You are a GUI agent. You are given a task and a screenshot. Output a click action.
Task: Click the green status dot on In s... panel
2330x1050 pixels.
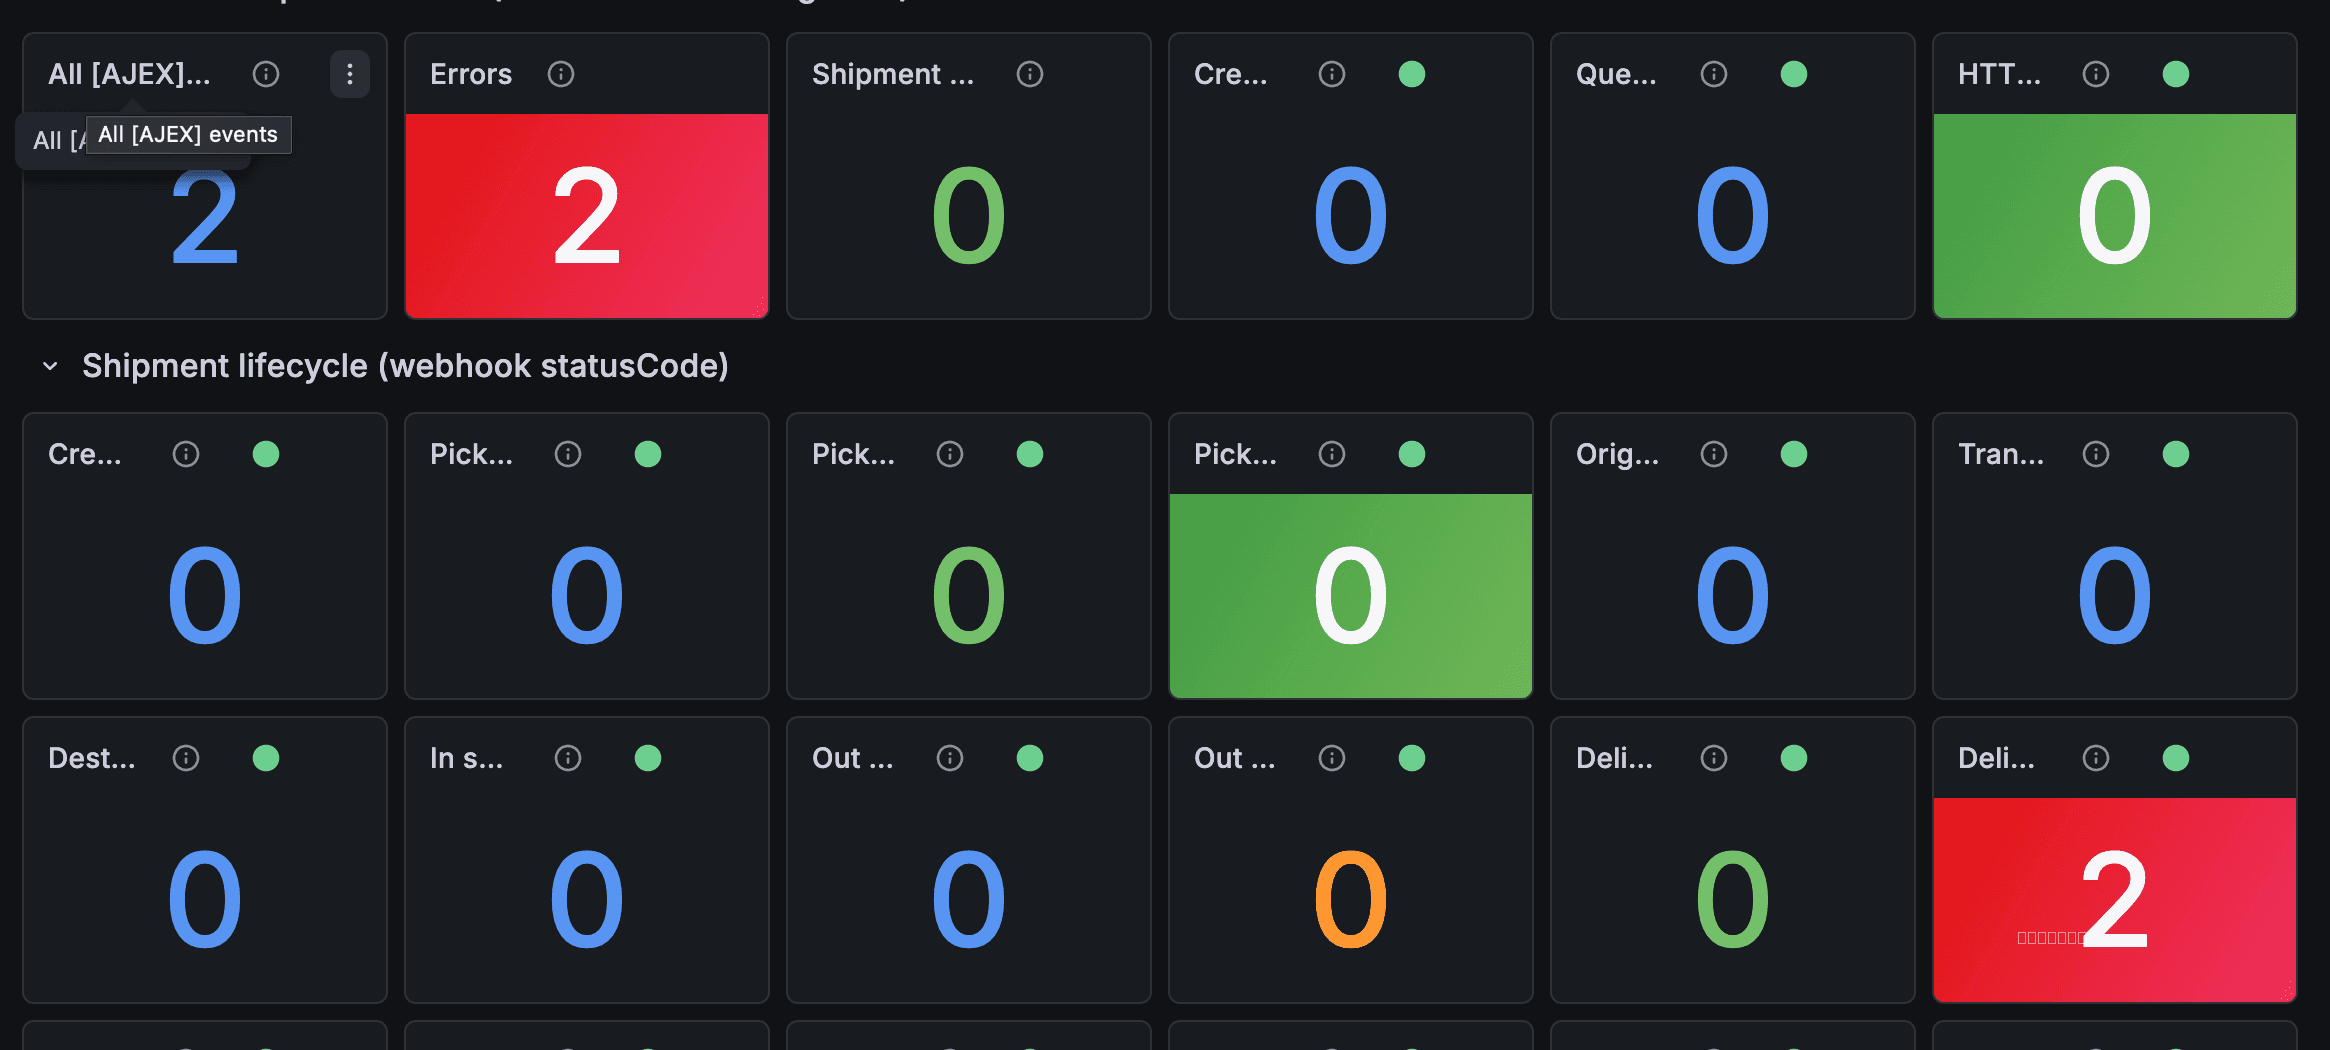(648, 758)
